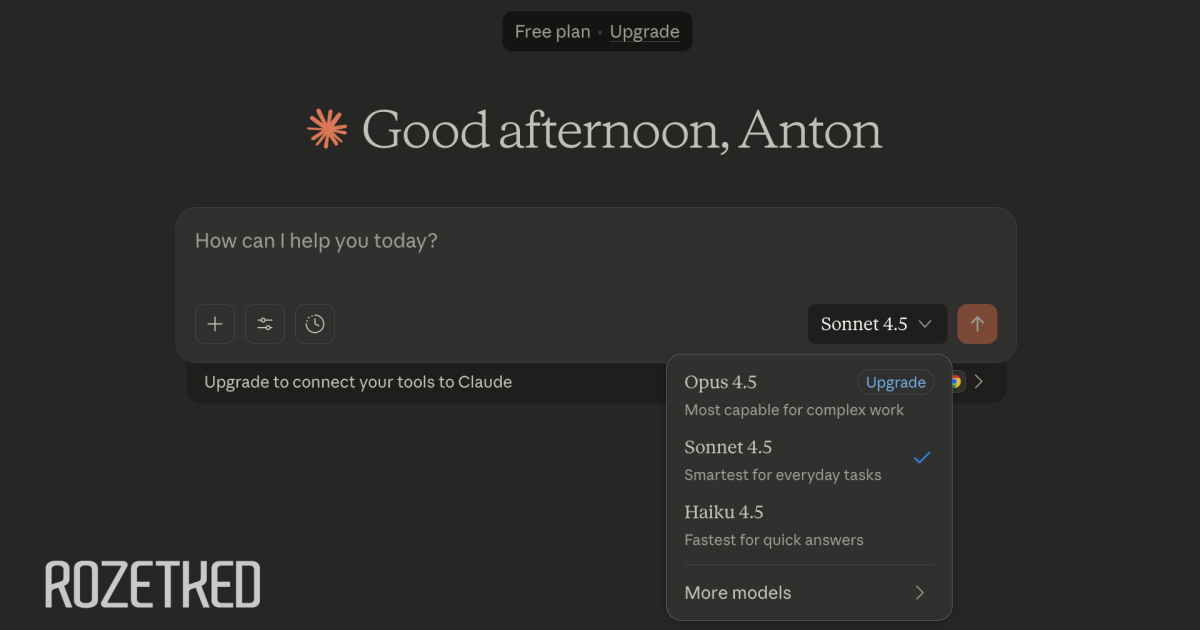Click the Upgrade badge next to Opus 4.5
Screen dimensions: 1200x630
pos(895,382)
